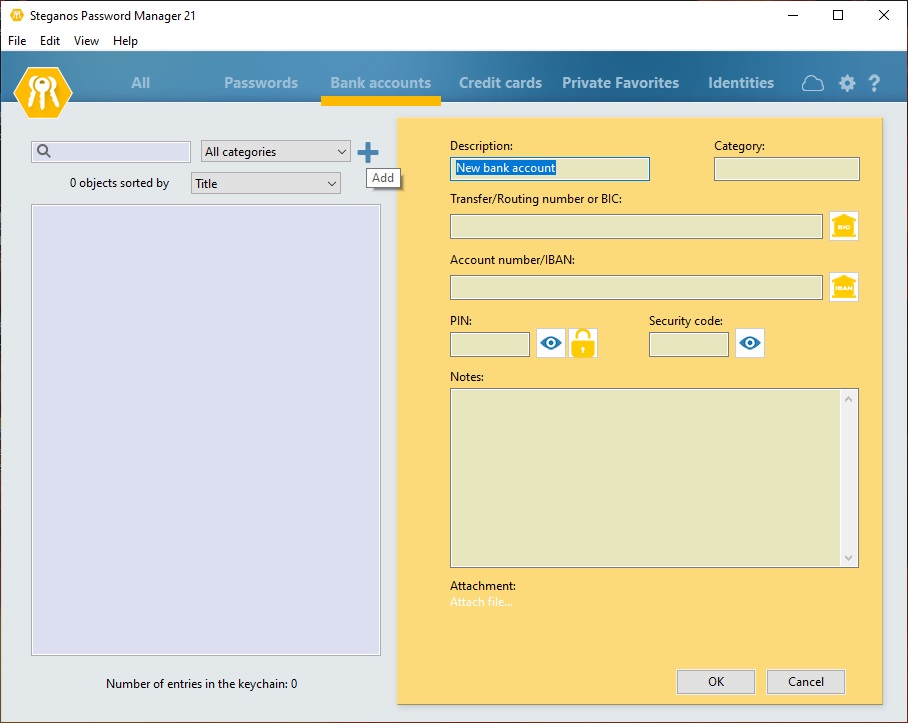908x723 pixels.
Task: Open the IBAN lookup icon
Action: point(843,287)
